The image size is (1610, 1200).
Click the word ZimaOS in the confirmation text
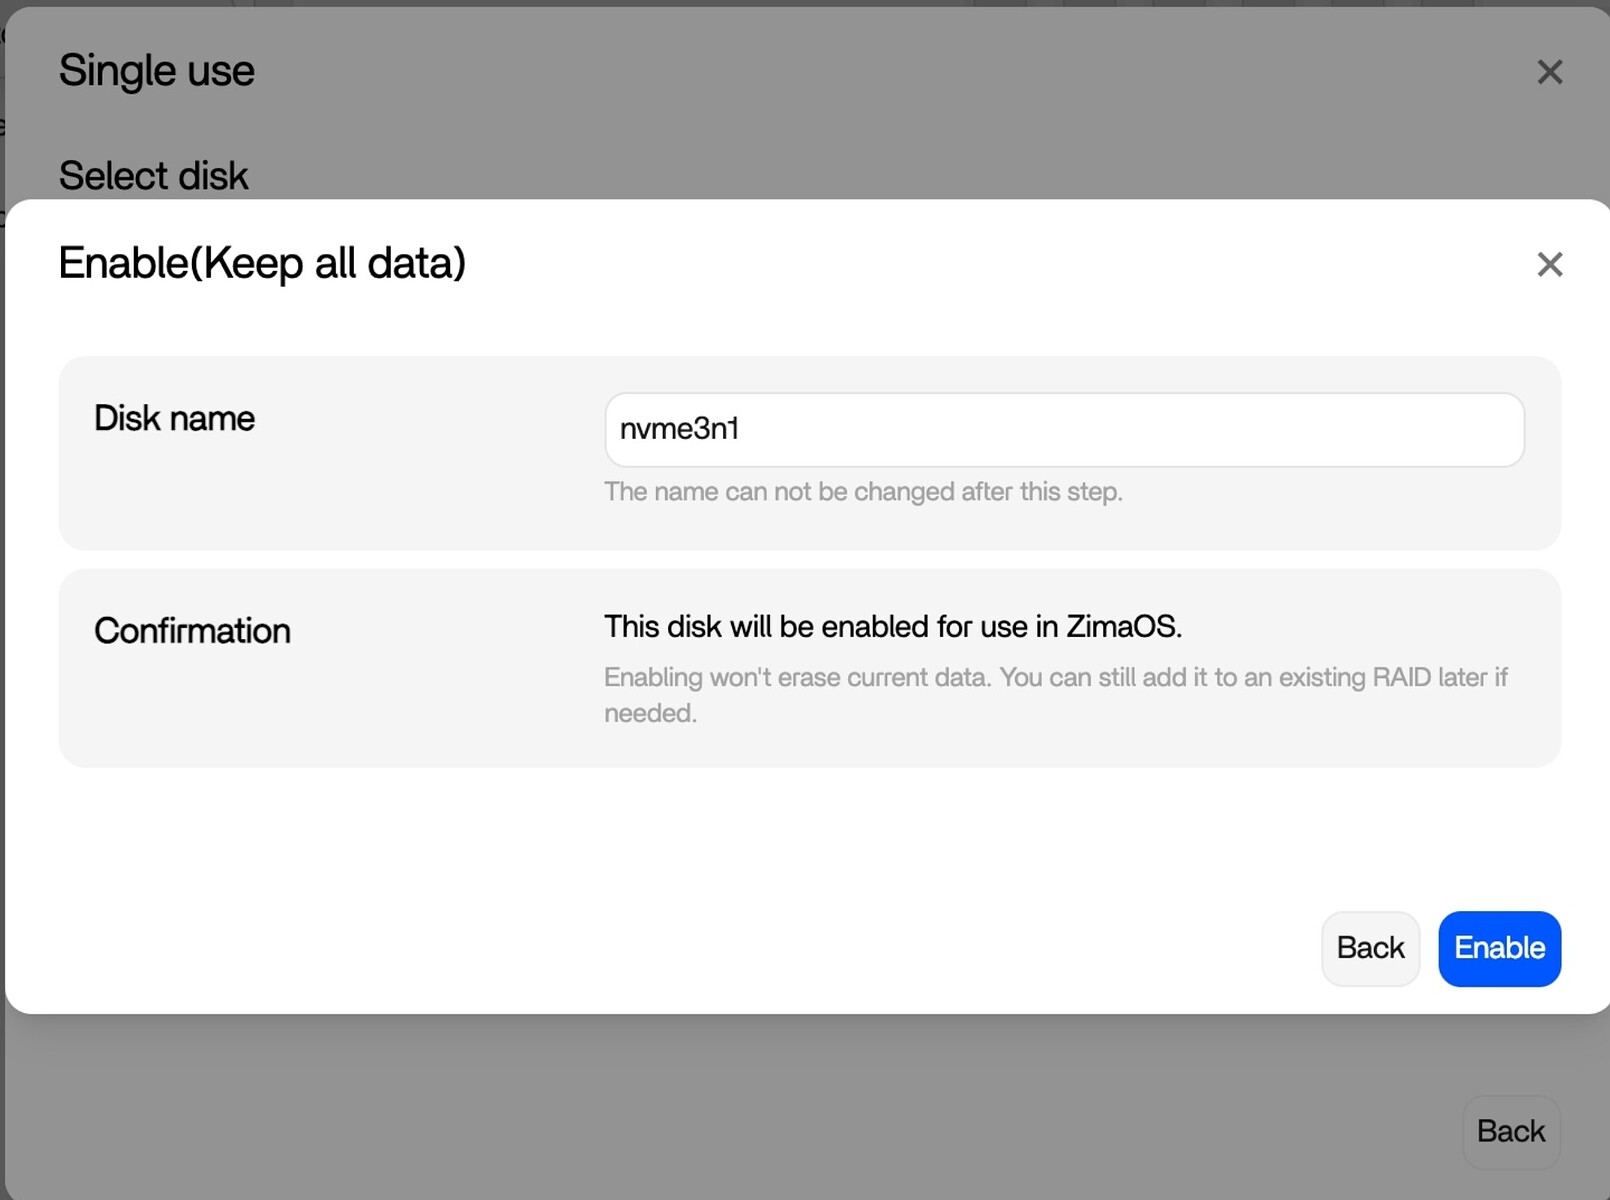[1123, 627]
